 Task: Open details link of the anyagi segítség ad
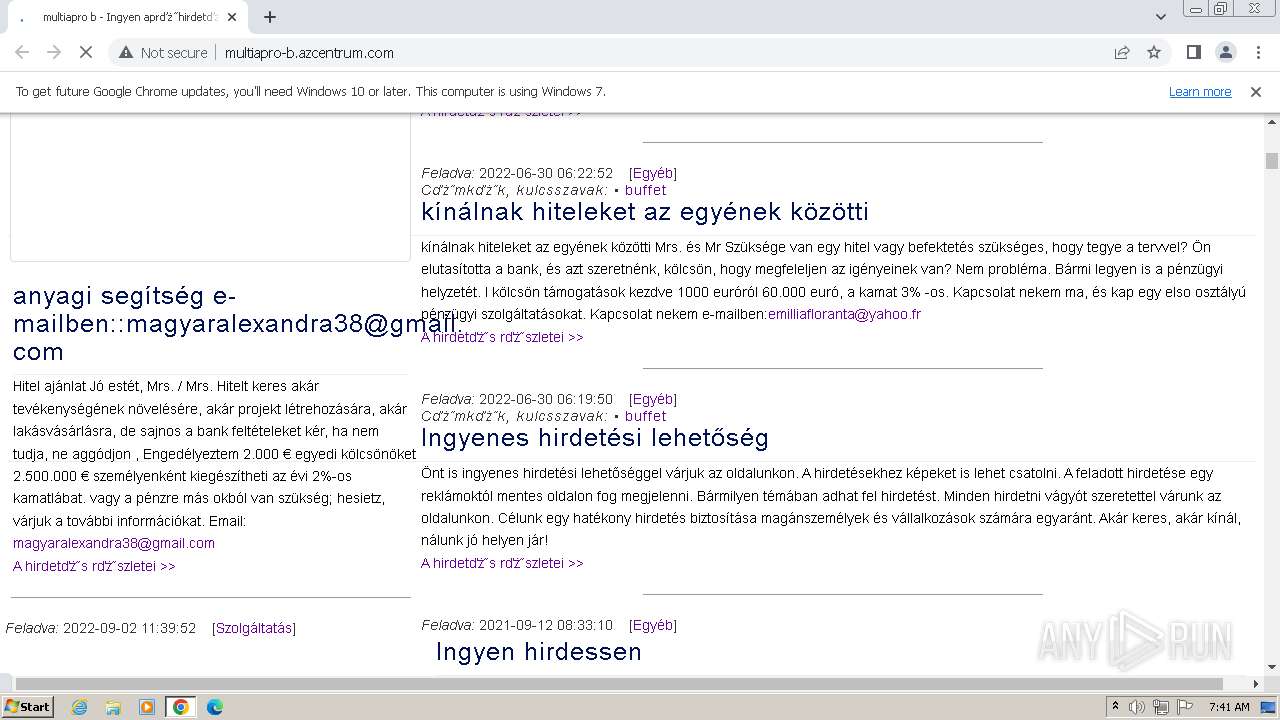point(94,566)
